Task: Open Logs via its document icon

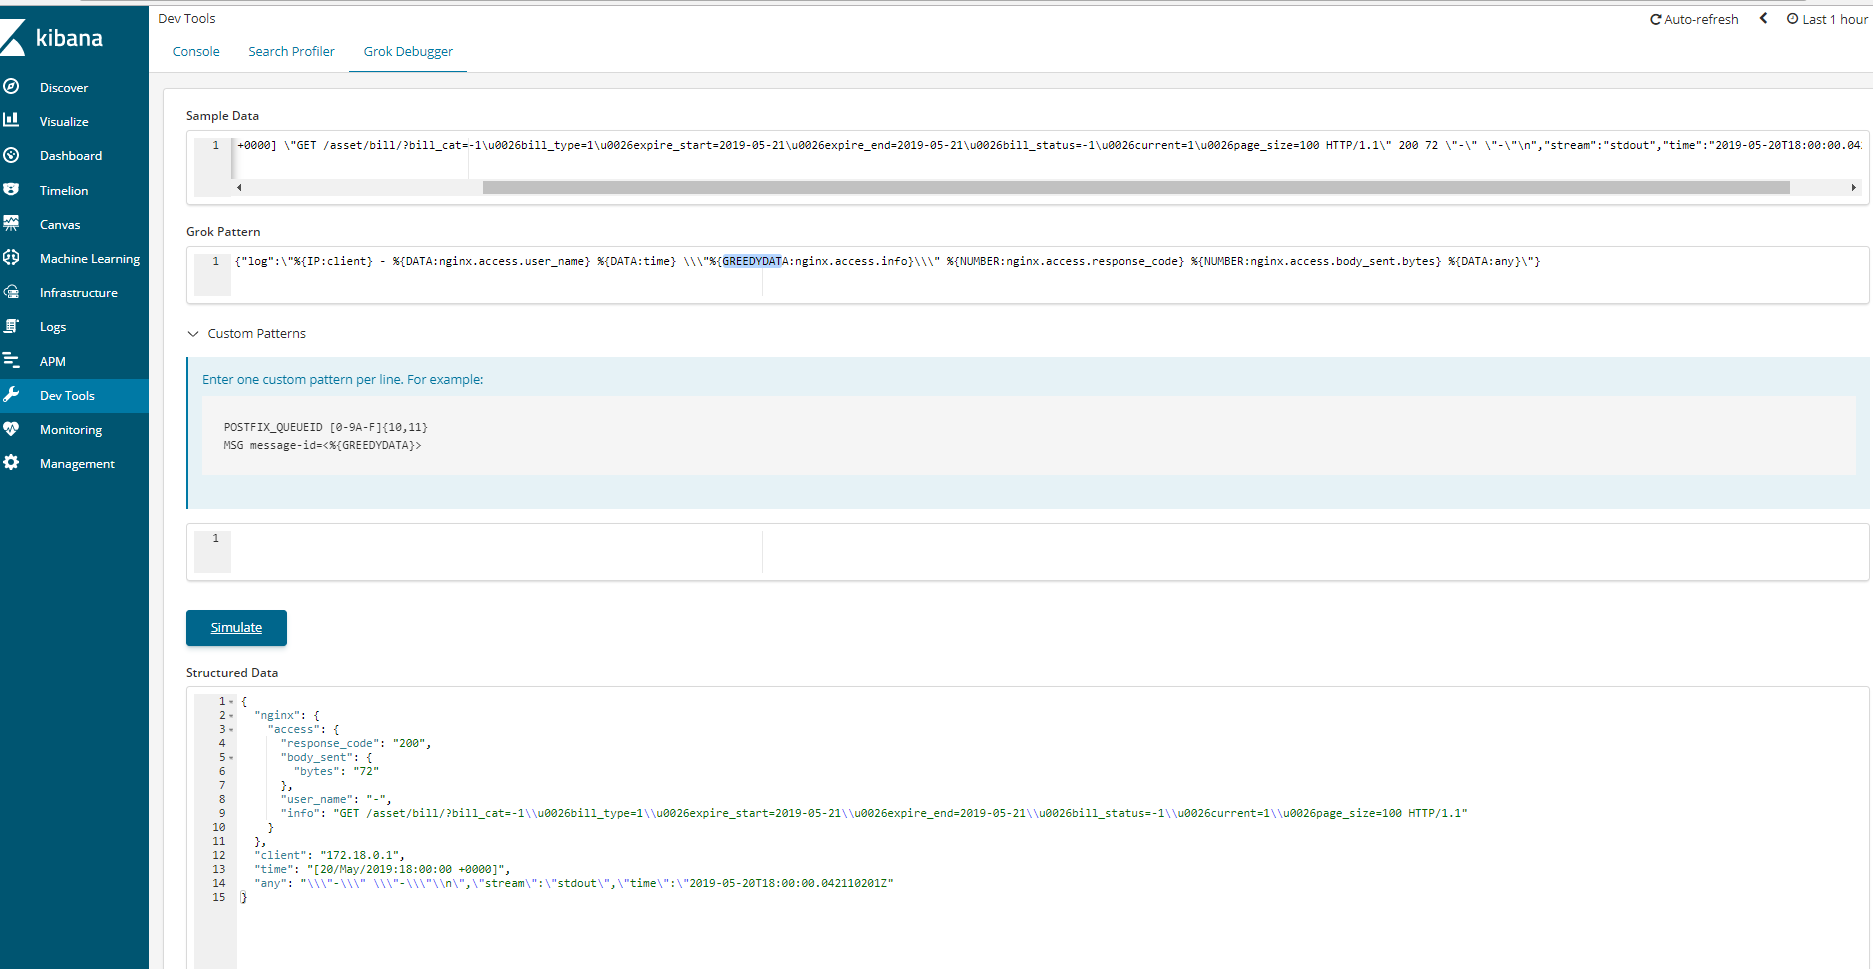Action: tap(11, 326)
